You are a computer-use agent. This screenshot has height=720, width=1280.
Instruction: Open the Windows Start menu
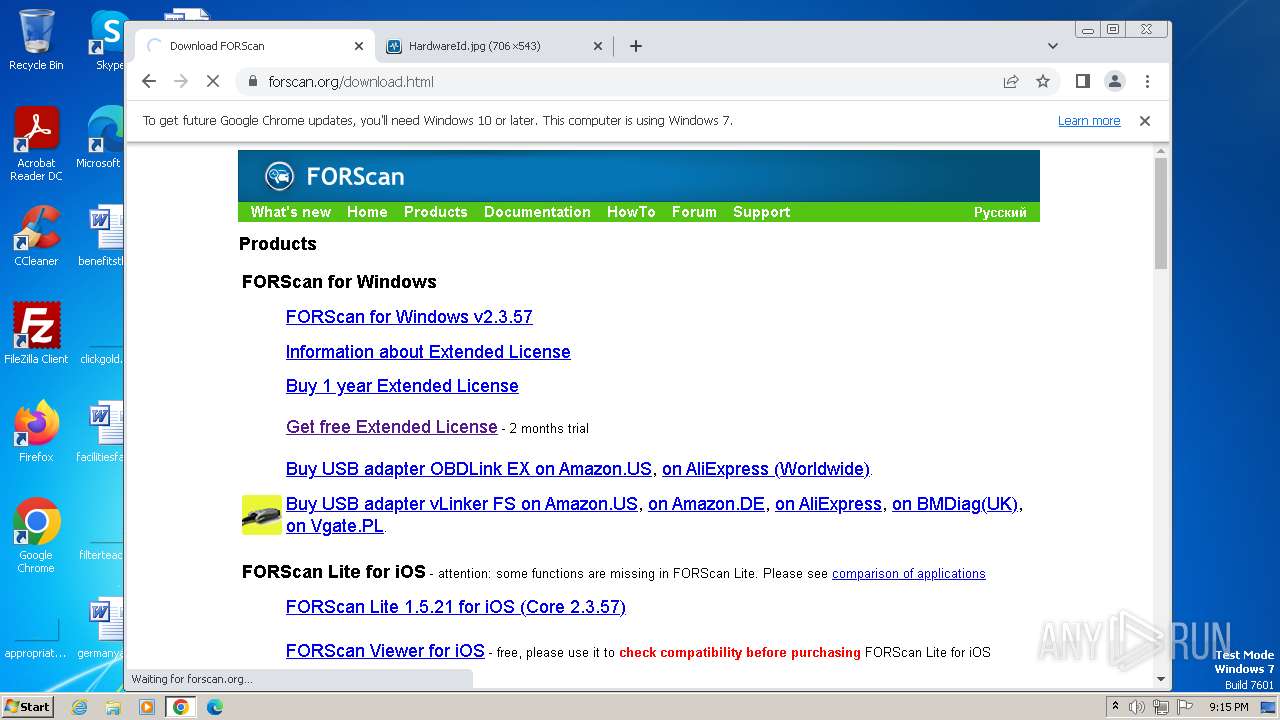[27, 707]
